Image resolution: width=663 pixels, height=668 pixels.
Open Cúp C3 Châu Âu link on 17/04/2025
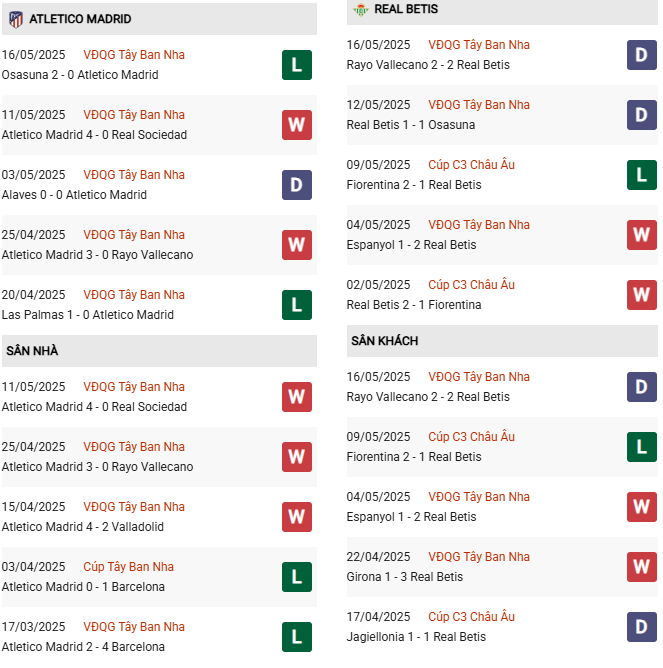471,617
